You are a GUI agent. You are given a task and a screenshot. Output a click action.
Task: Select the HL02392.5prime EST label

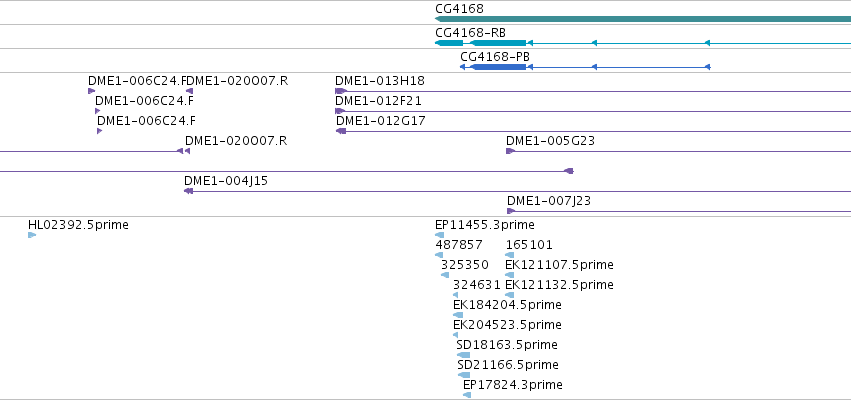click(x=78, y=225)
